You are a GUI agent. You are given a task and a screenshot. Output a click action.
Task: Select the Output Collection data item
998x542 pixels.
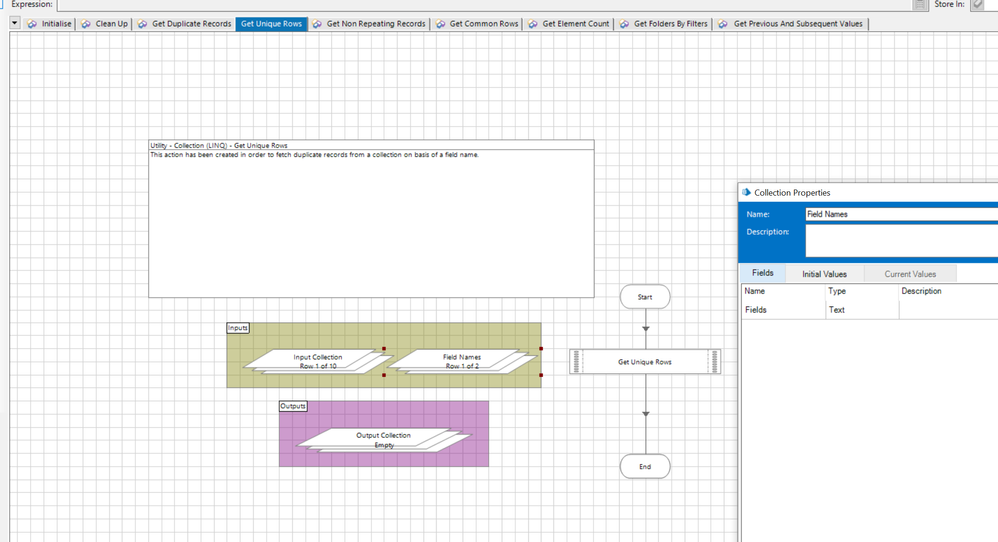pyautogui.click(x=383, y=440)
